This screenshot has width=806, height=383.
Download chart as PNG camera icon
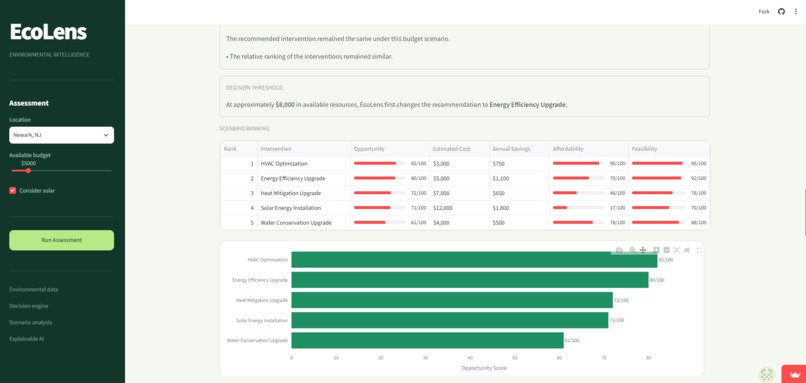point(619,250)
